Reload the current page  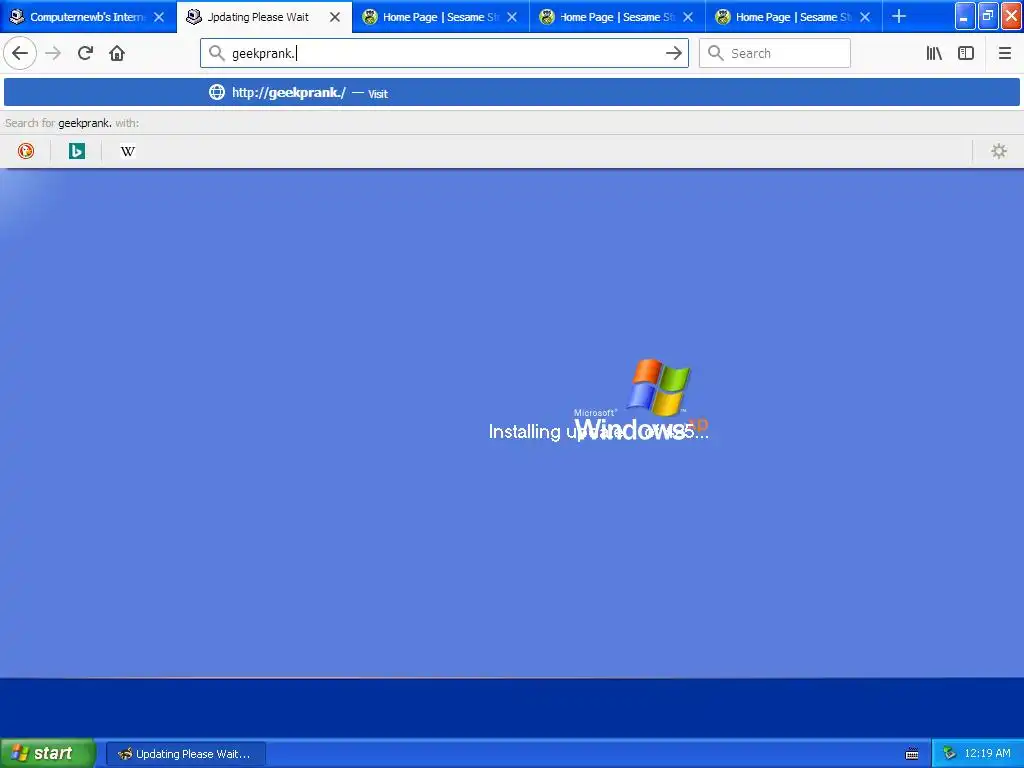point(85,53)
